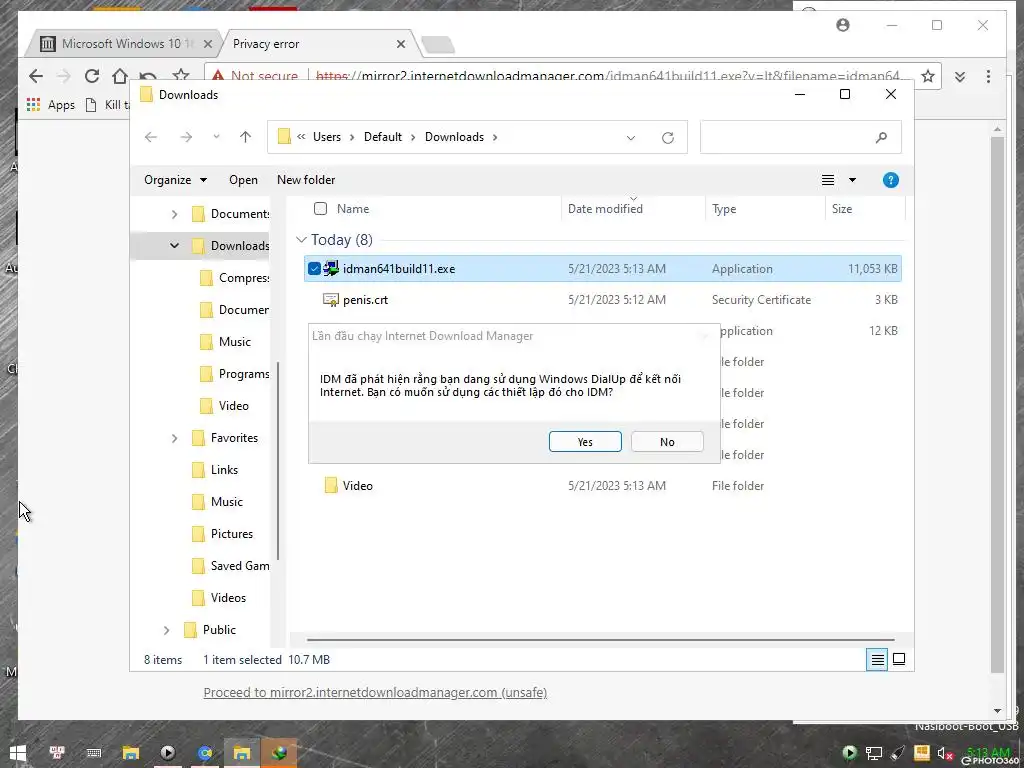Screen dimensions: 1024x768
Task: Click the Chrome home button
Action: pyautogui.click(x=120, y=76)
